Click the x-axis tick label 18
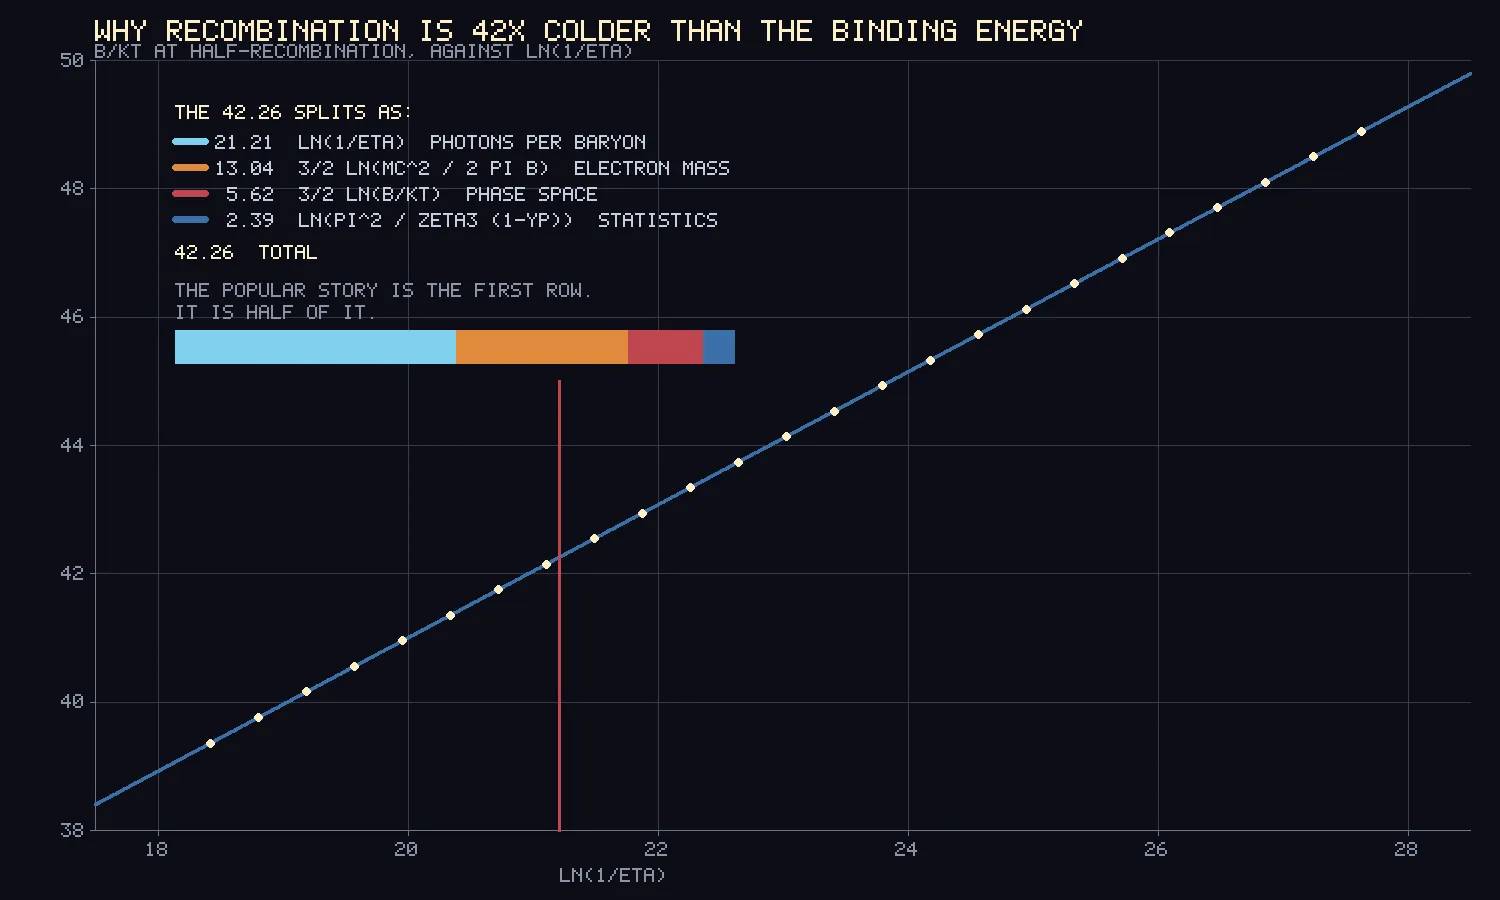Screen dimensions: 1500x900 [x=156, y=849]
